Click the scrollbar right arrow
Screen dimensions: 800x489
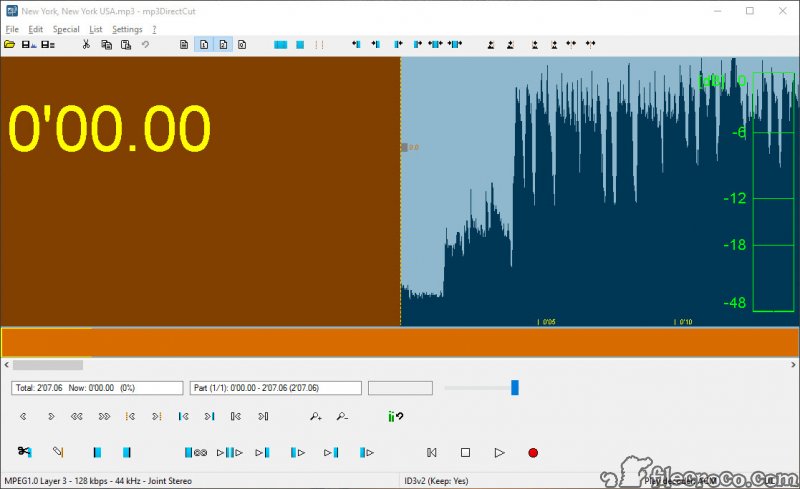point(793,365)
